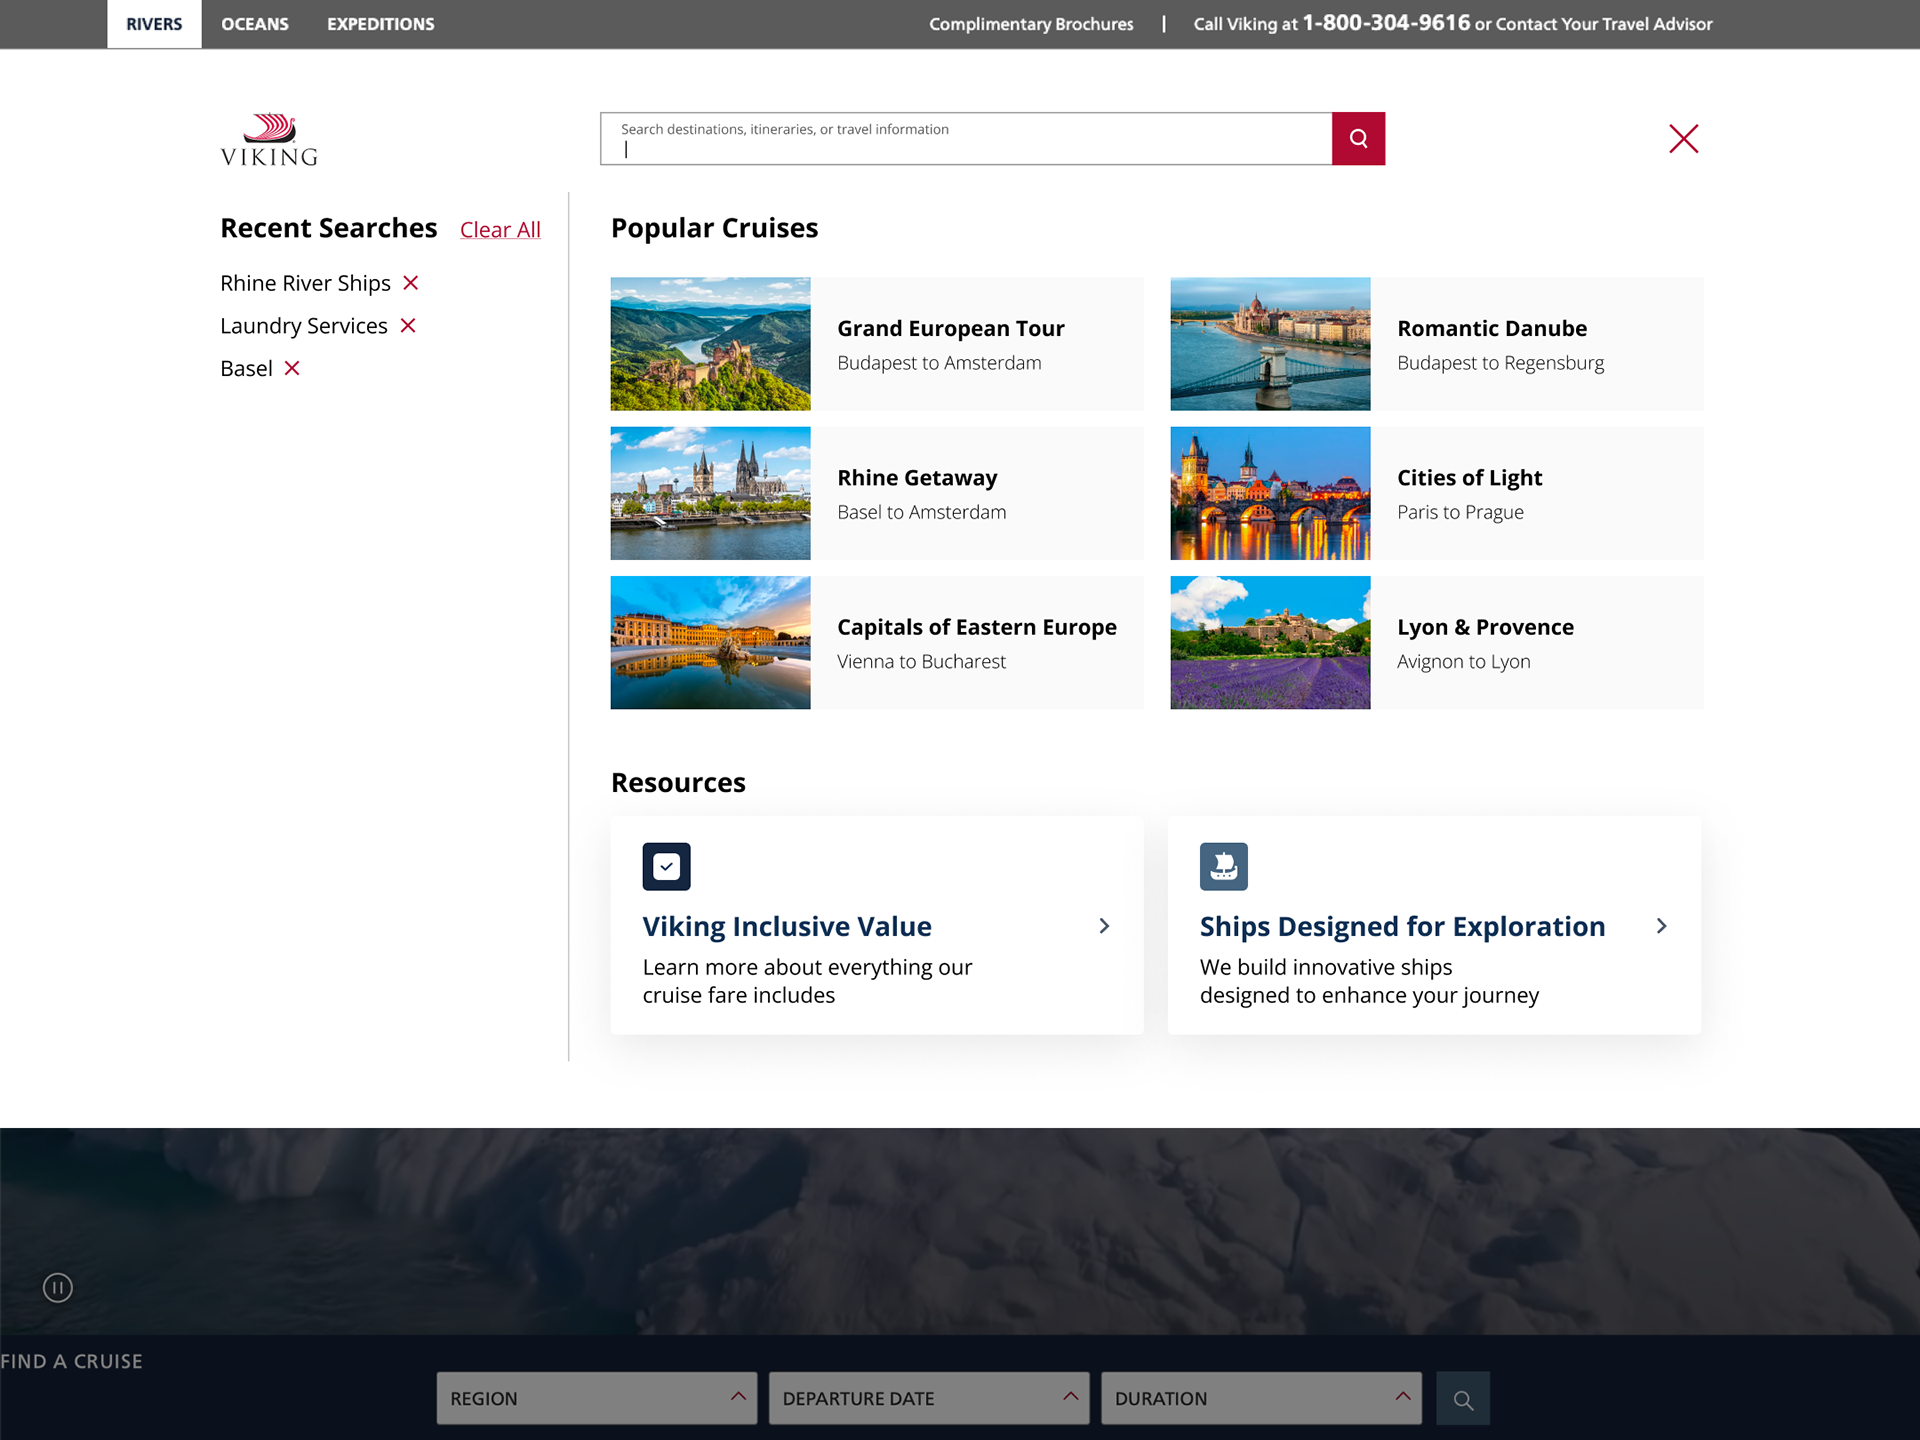
Task: Clear All recent searches
Action: 500,230
